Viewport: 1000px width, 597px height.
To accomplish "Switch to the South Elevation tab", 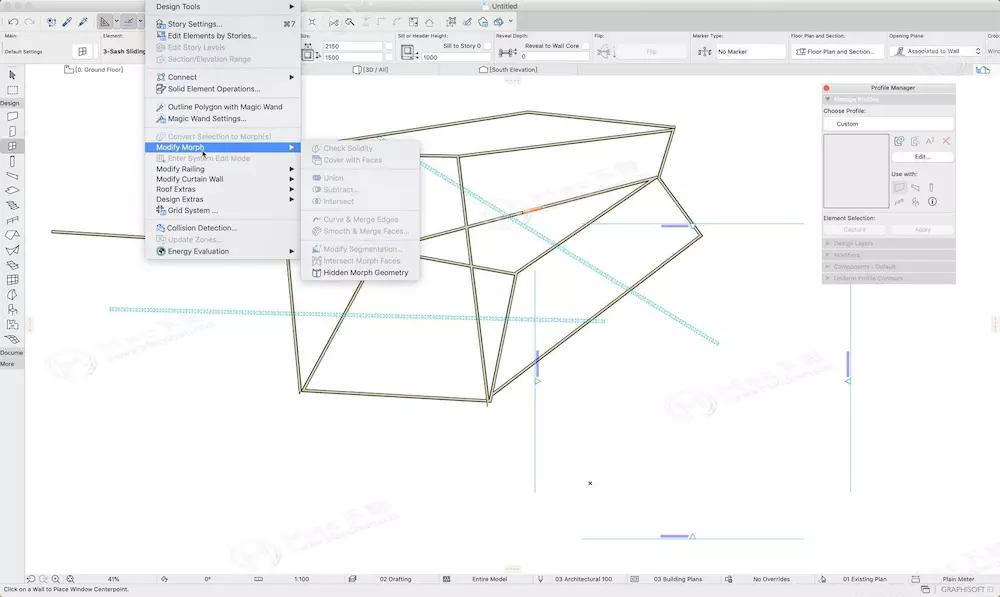I will click(508, 70).
